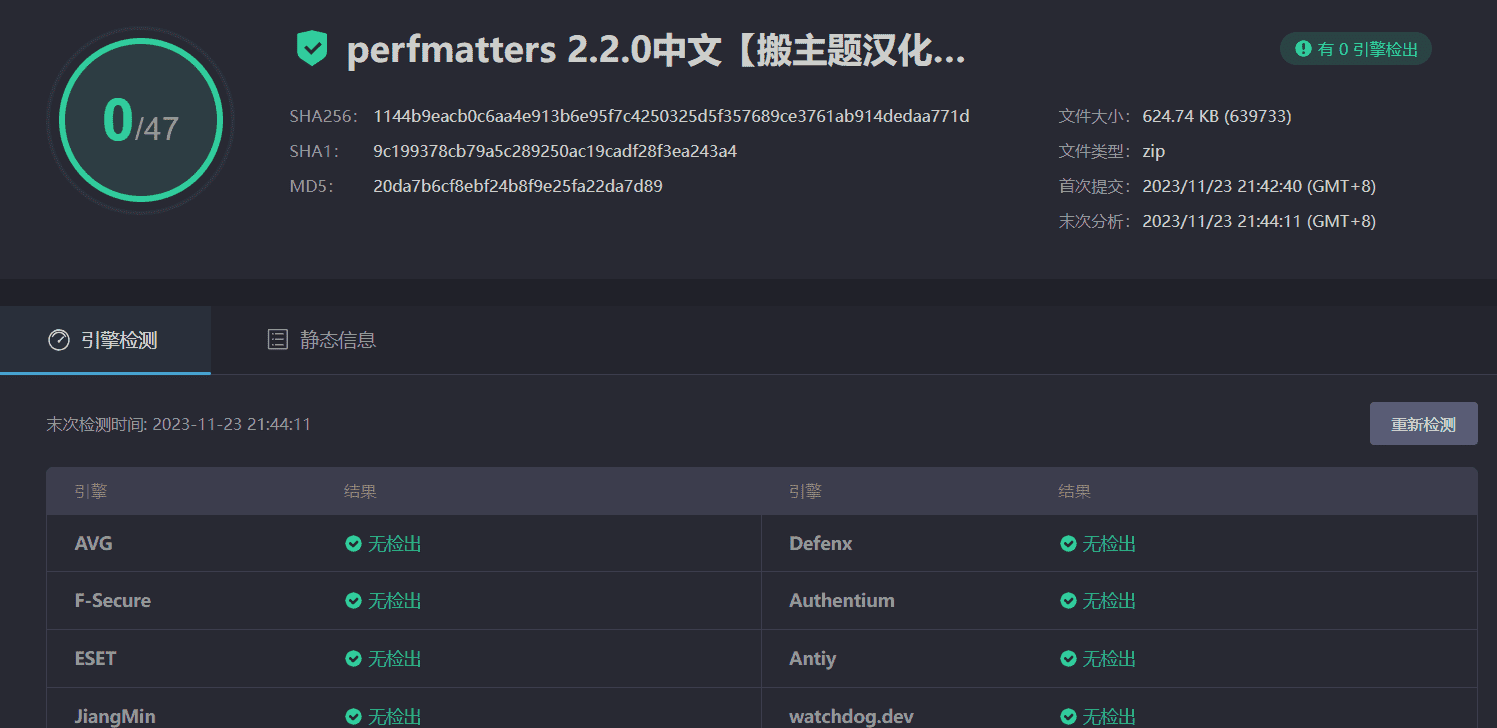Click the 有 0 引擎检出 badge

click(1355, 48)
